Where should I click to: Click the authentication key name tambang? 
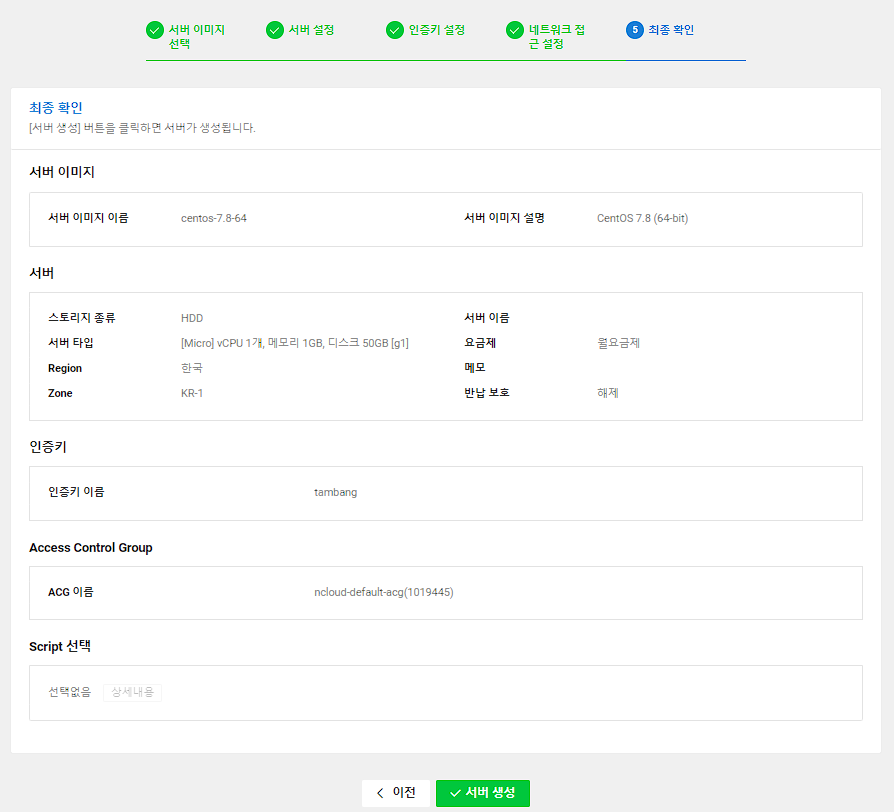336,493
